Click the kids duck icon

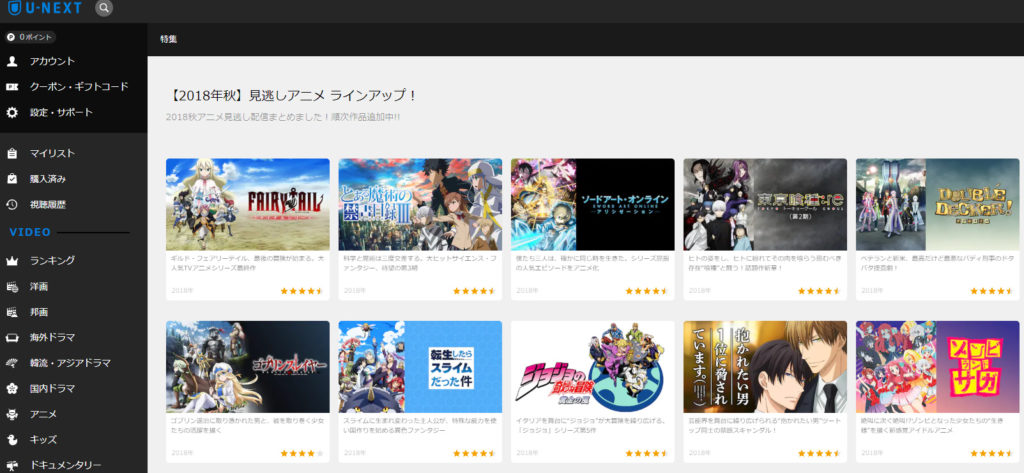12,440
